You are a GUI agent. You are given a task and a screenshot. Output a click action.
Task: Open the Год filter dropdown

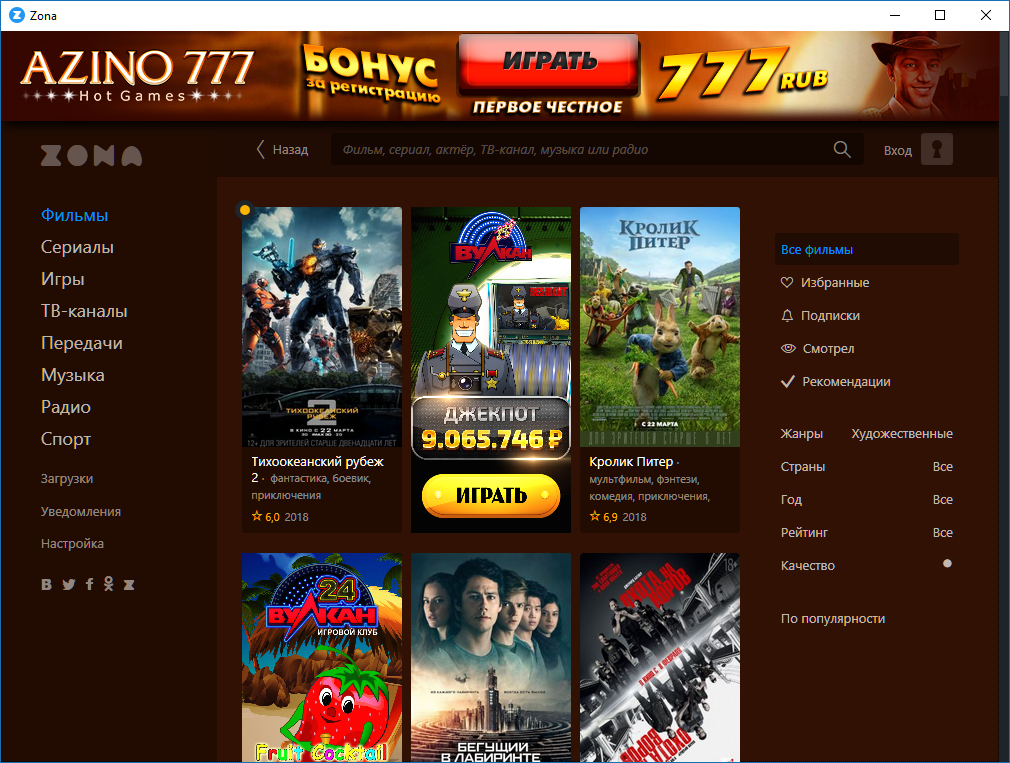[x=866, y=499]
